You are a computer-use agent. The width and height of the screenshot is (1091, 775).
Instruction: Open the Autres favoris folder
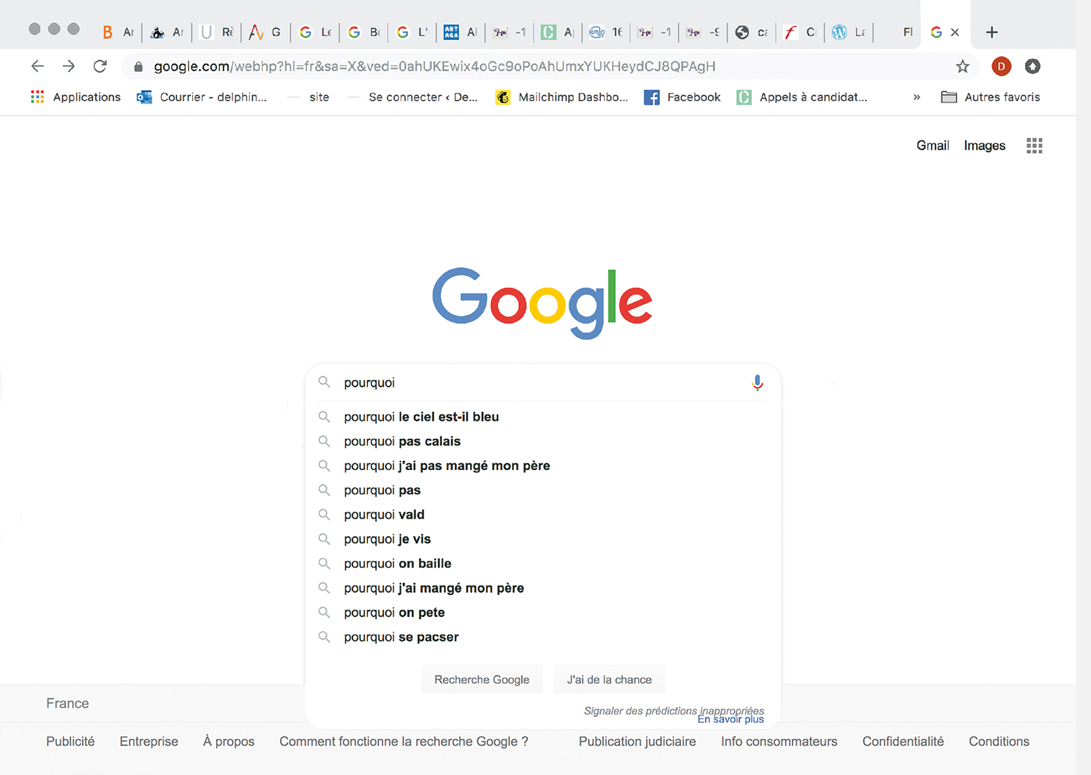click(x=990, y=97)
